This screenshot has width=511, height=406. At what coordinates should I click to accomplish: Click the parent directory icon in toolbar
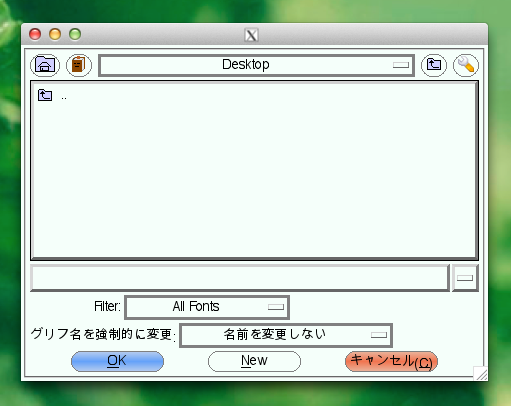pyautogui.click(x=434, y=65)
